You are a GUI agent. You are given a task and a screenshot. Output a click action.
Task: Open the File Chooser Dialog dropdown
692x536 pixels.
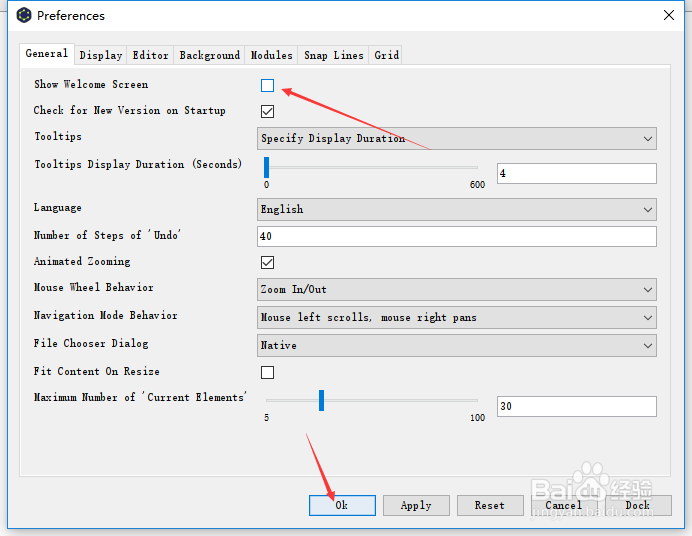pyautogui.click(x=457, y=345)
